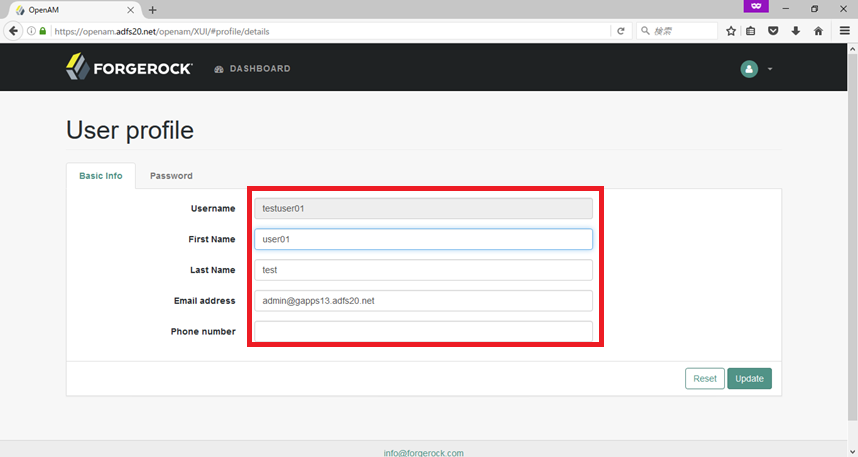858x457 pixels.
Task: Focus the Last Name input field
Action: pos(424,270)
